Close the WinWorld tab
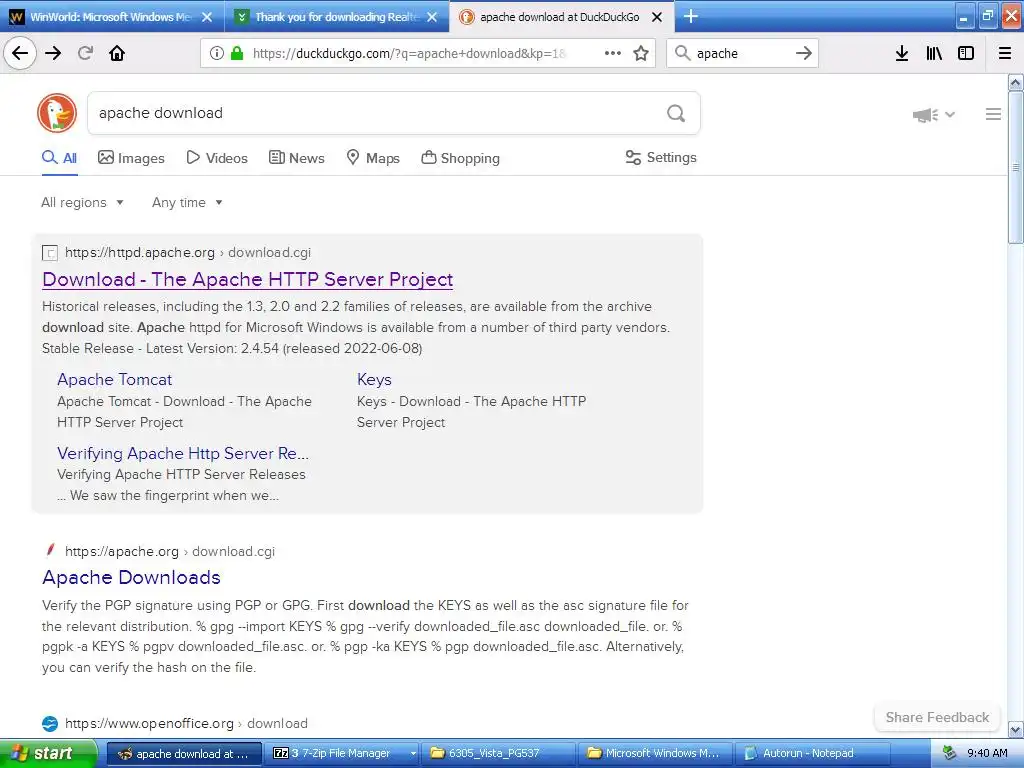The width and height of the screenshot is (1024, 768). tap(207, 17)
